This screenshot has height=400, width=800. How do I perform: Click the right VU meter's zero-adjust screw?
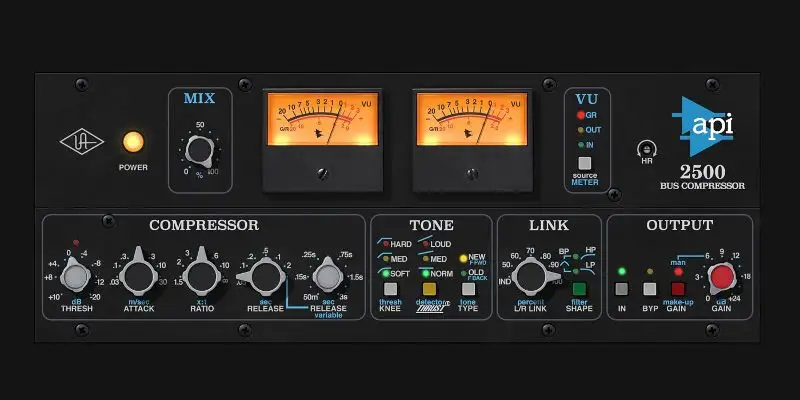pos(468,174)
